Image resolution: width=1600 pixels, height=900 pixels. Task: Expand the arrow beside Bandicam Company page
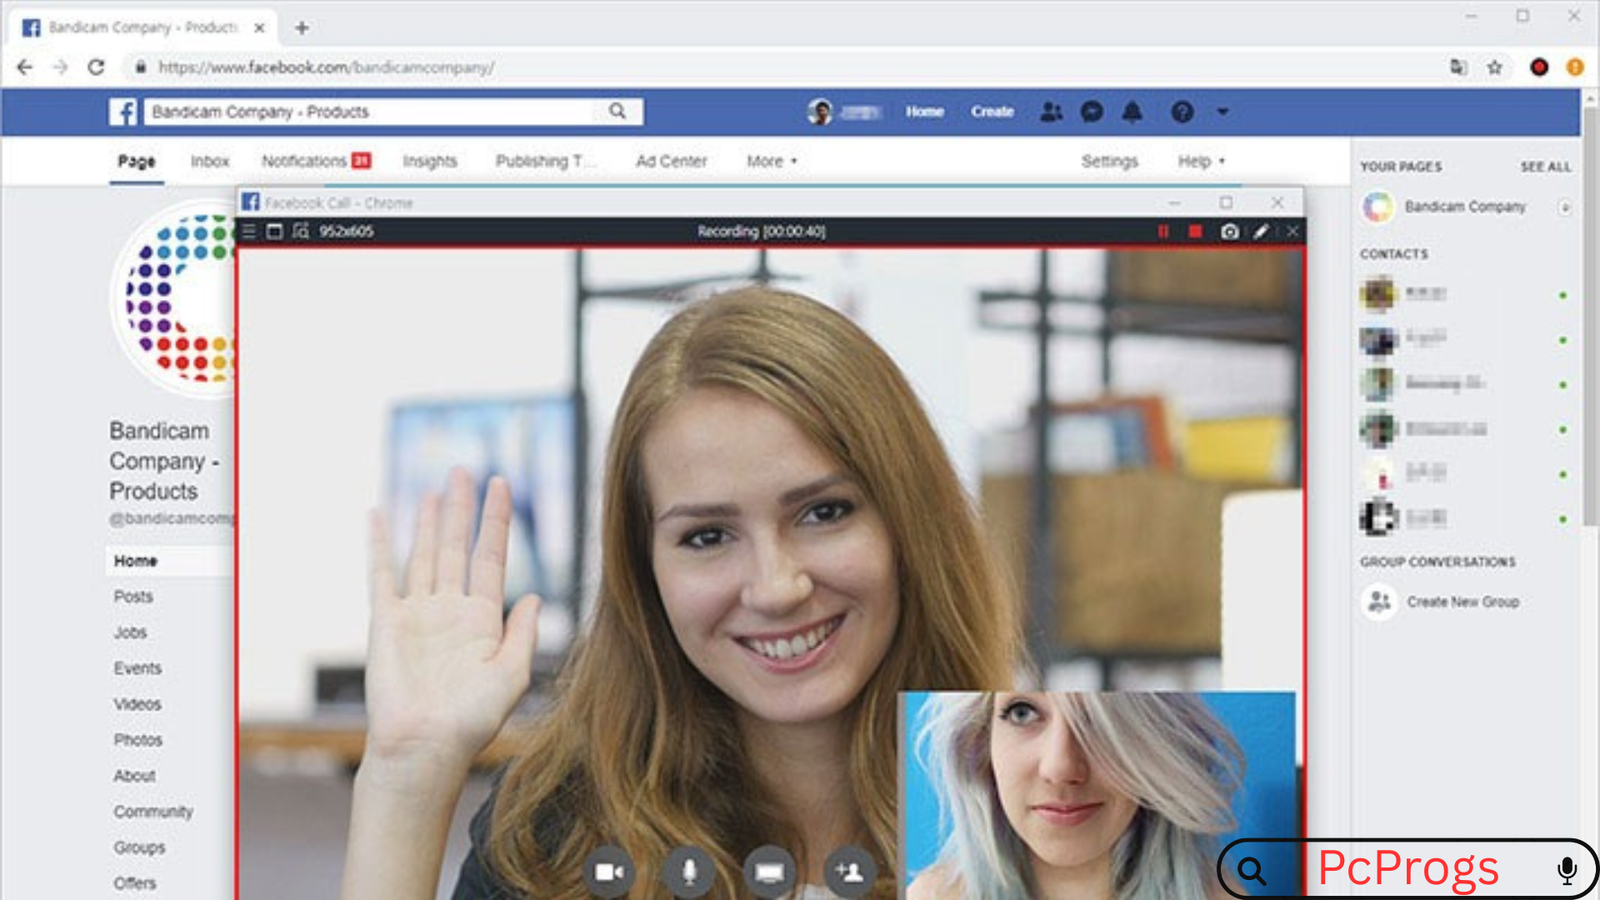point(1564,207)
